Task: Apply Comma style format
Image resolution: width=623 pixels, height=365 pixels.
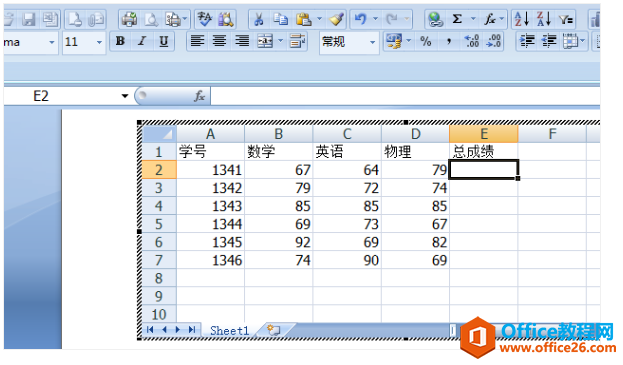Action: [449, 41]
